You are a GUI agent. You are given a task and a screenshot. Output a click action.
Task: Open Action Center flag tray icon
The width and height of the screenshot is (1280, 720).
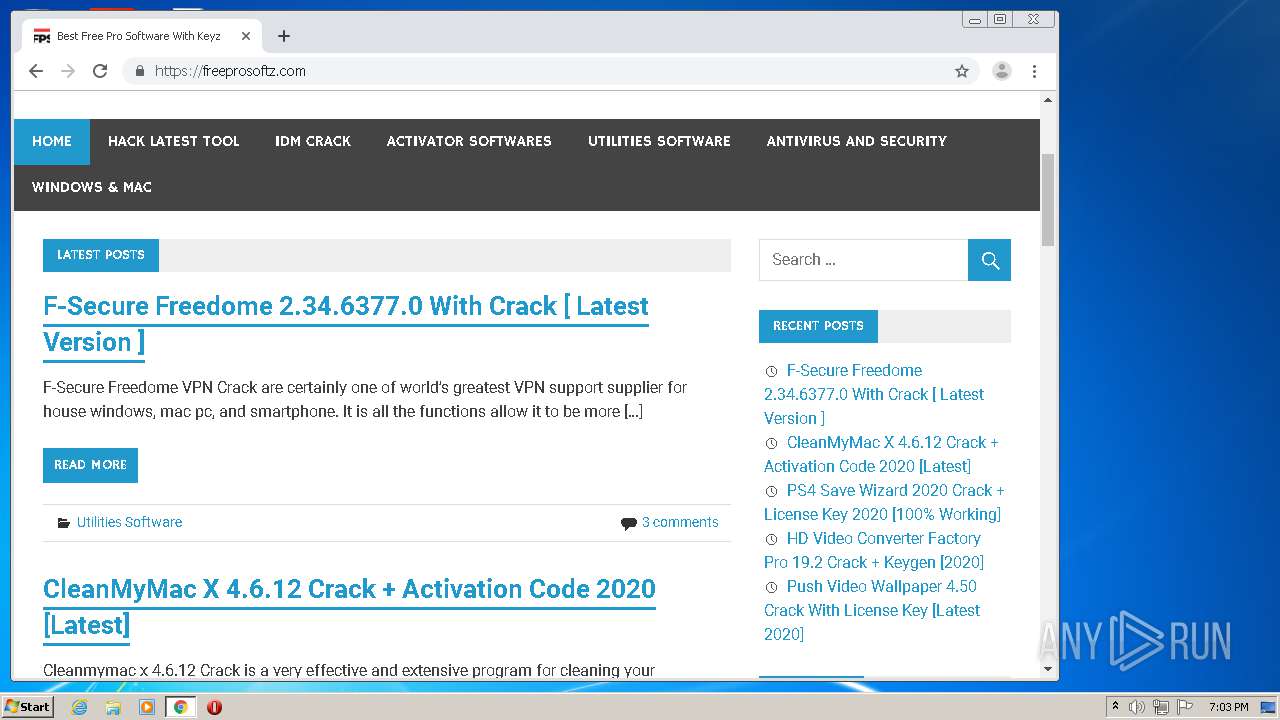click(x=1185, y=707)
